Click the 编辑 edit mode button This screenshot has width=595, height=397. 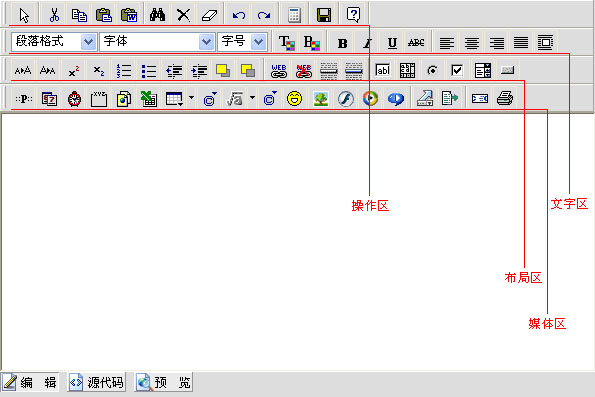30,382
